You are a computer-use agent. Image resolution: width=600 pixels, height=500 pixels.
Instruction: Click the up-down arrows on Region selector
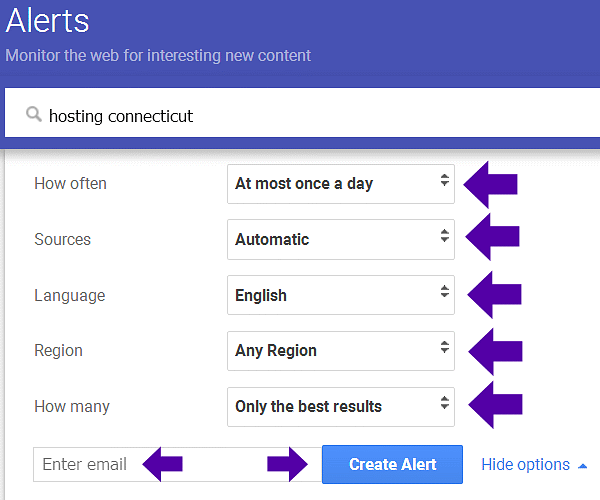coord(444,350)
